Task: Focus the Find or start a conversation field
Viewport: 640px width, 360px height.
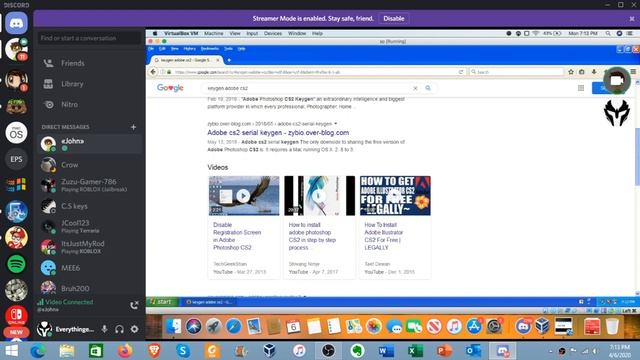Action: tap(89, 38)
